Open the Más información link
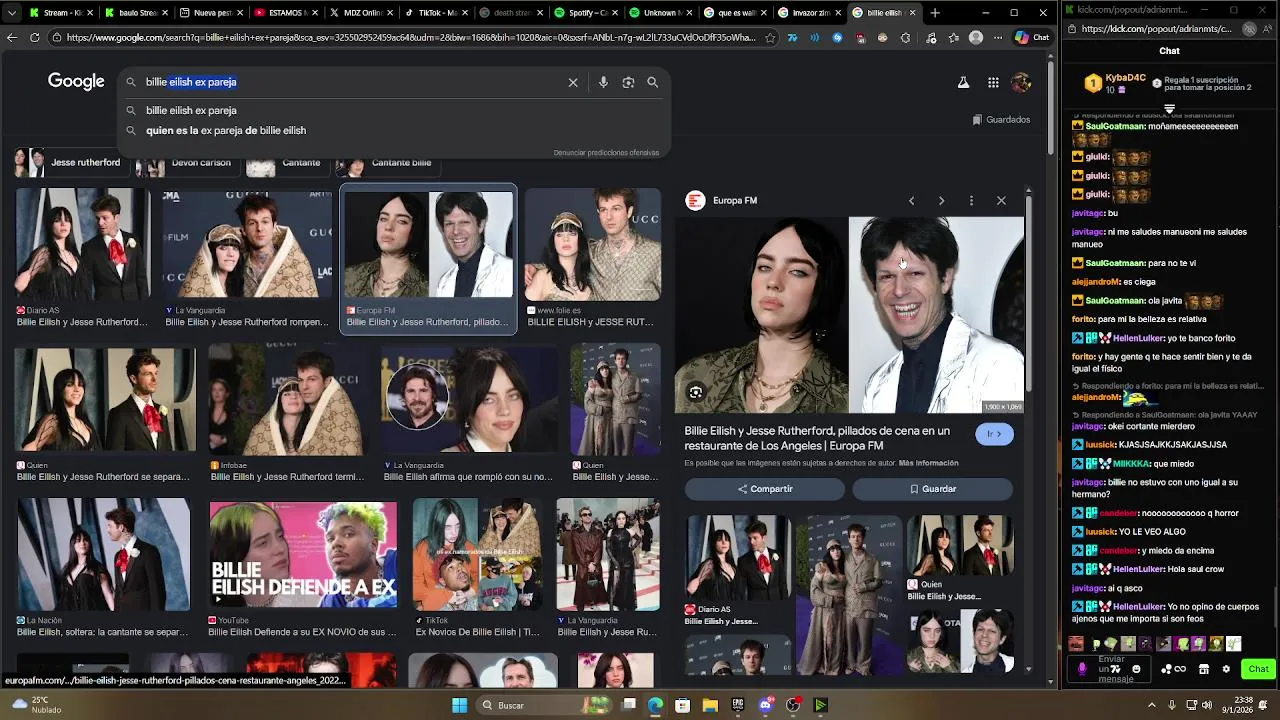Screen dimensions: 1280x720 (x=928, y=463)
